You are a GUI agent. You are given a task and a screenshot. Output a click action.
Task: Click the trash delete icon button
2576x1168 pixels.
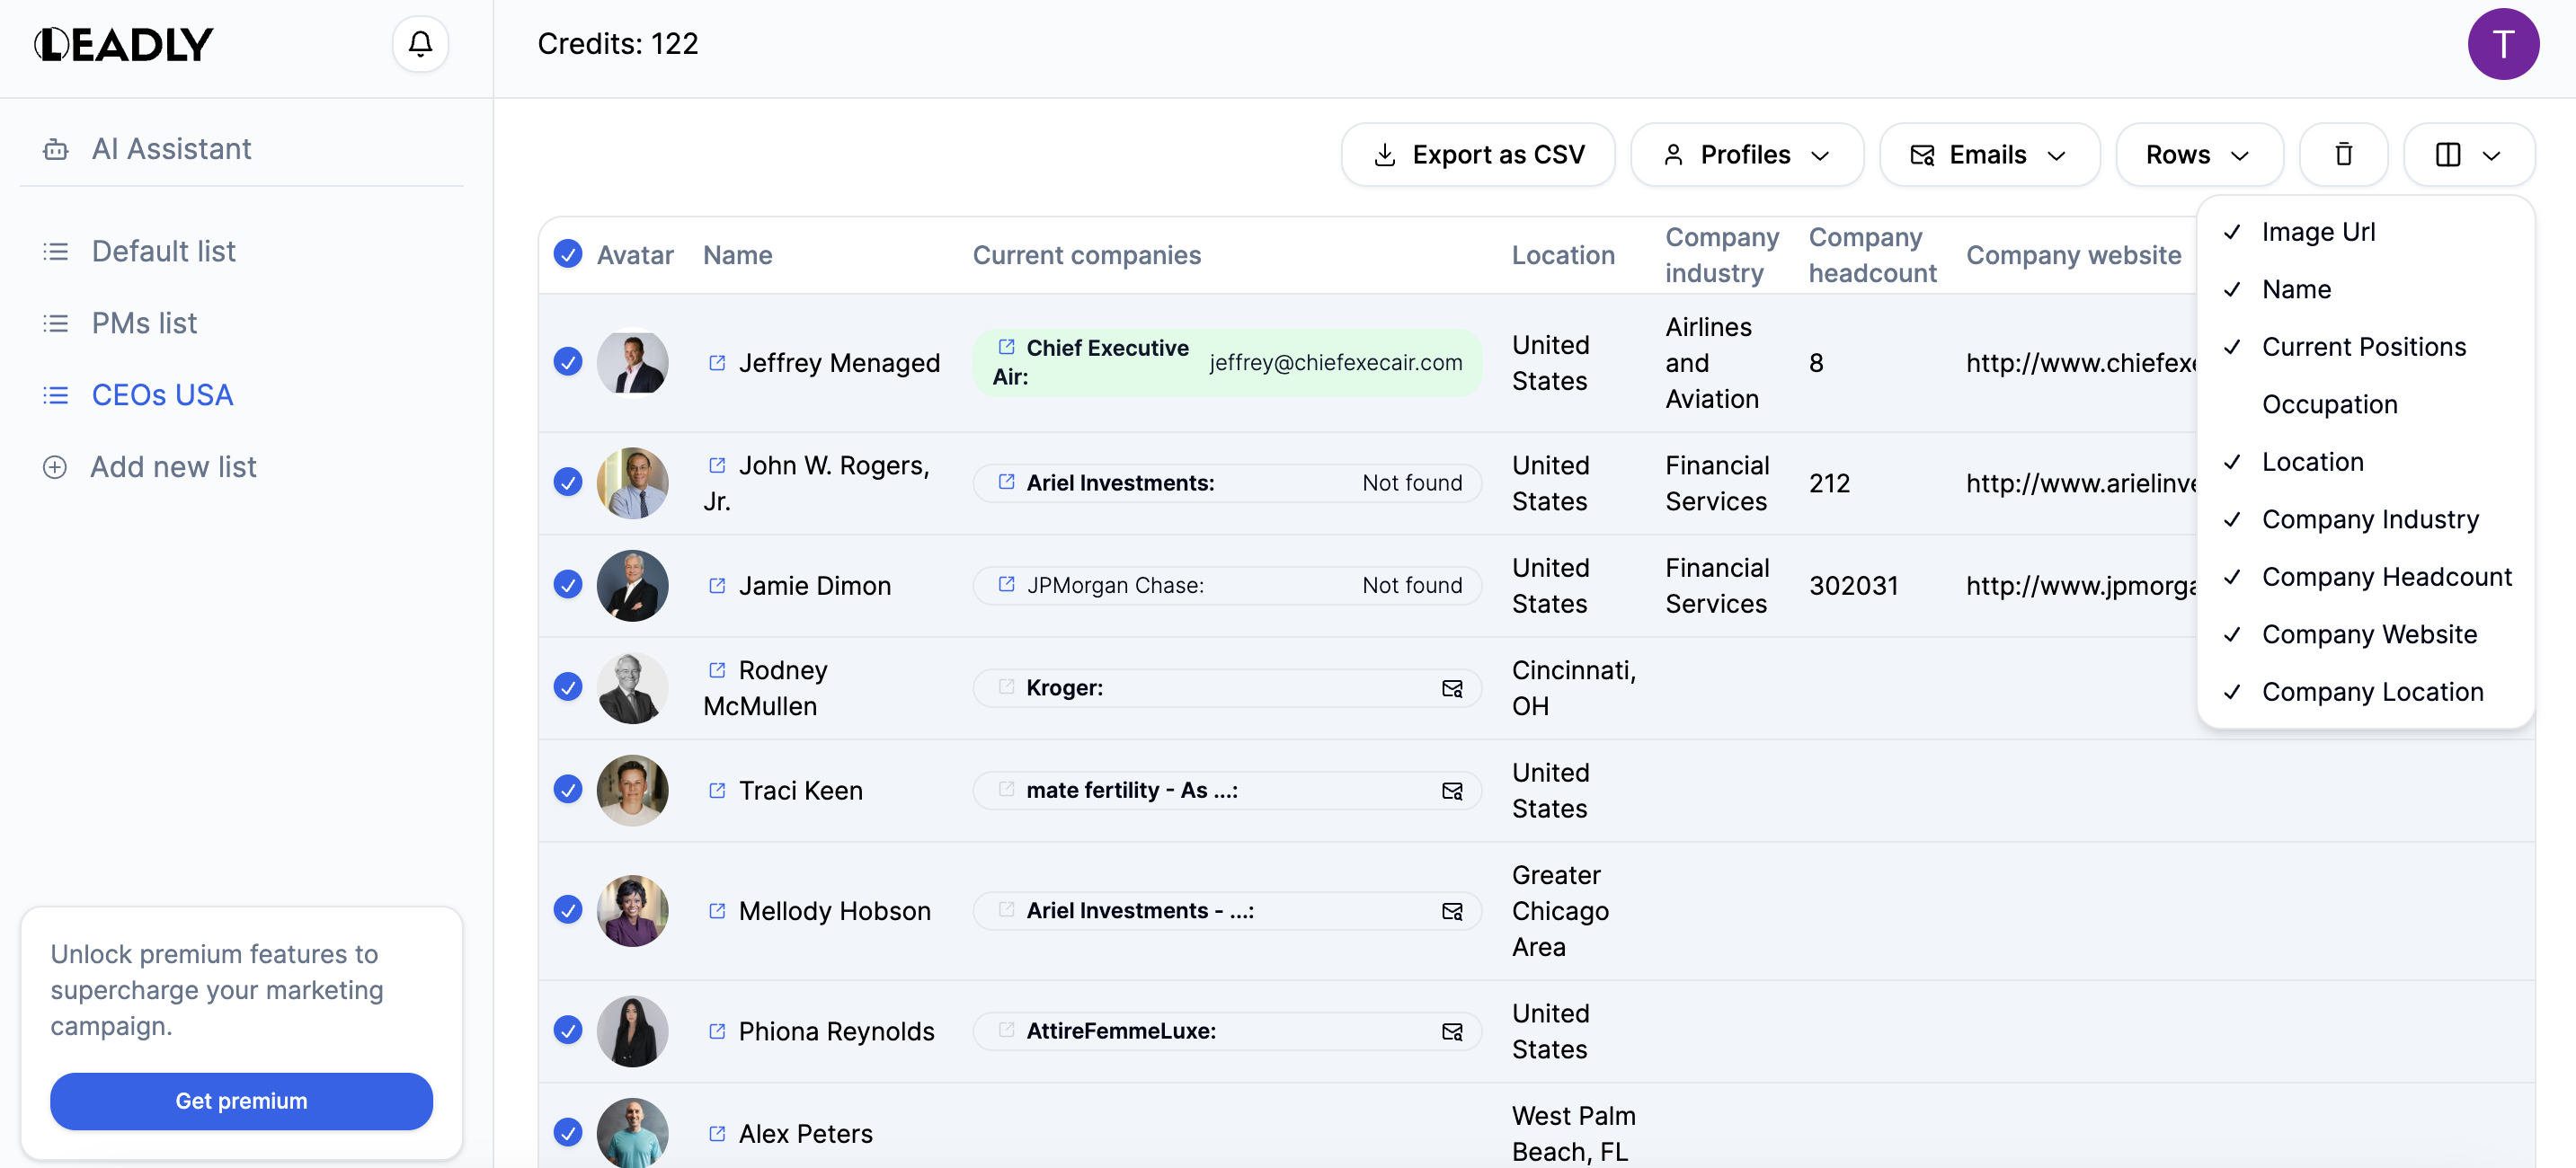(x=2343, y=155)
